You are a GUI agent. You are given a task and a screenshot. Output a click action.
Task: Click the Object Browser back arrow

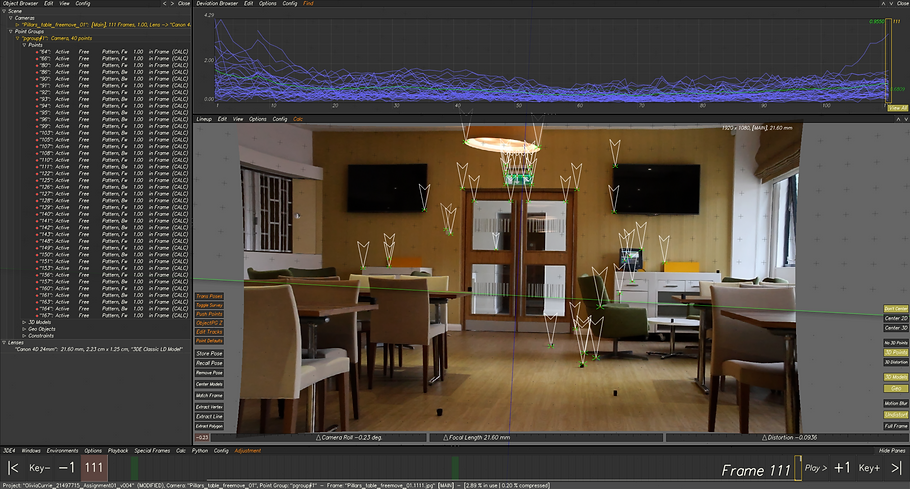point(164,3)
